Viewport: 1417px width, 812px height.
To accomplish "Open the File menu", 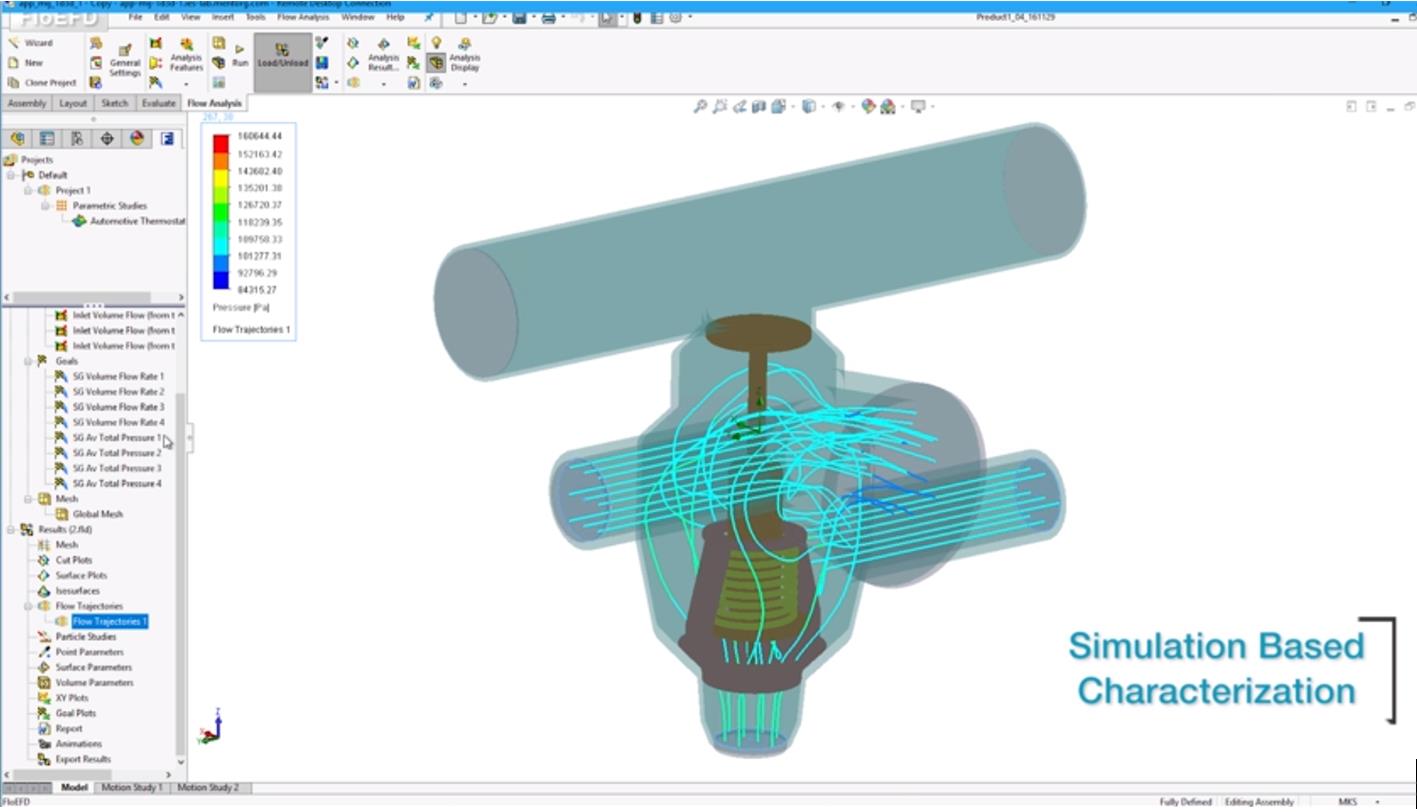I will click(135, 17).
